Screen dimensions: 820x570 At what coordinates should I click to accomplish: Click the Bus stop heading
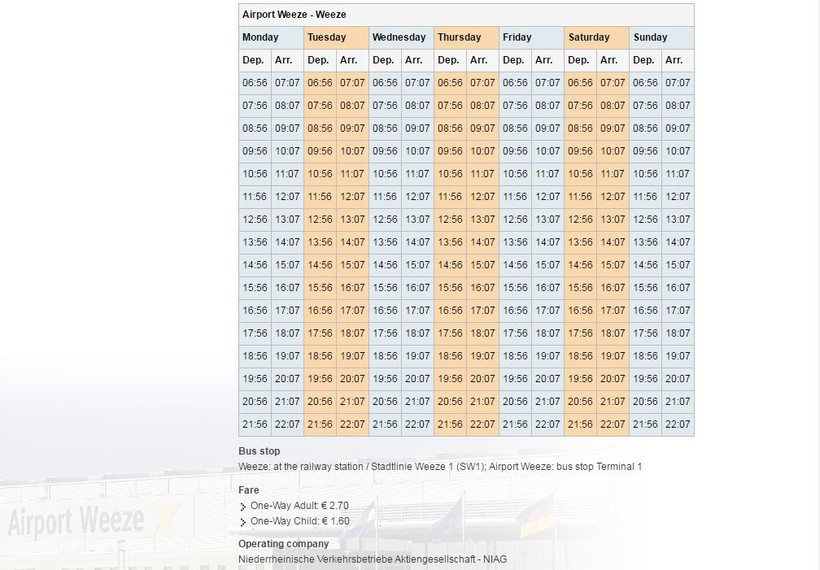point(259,451)
